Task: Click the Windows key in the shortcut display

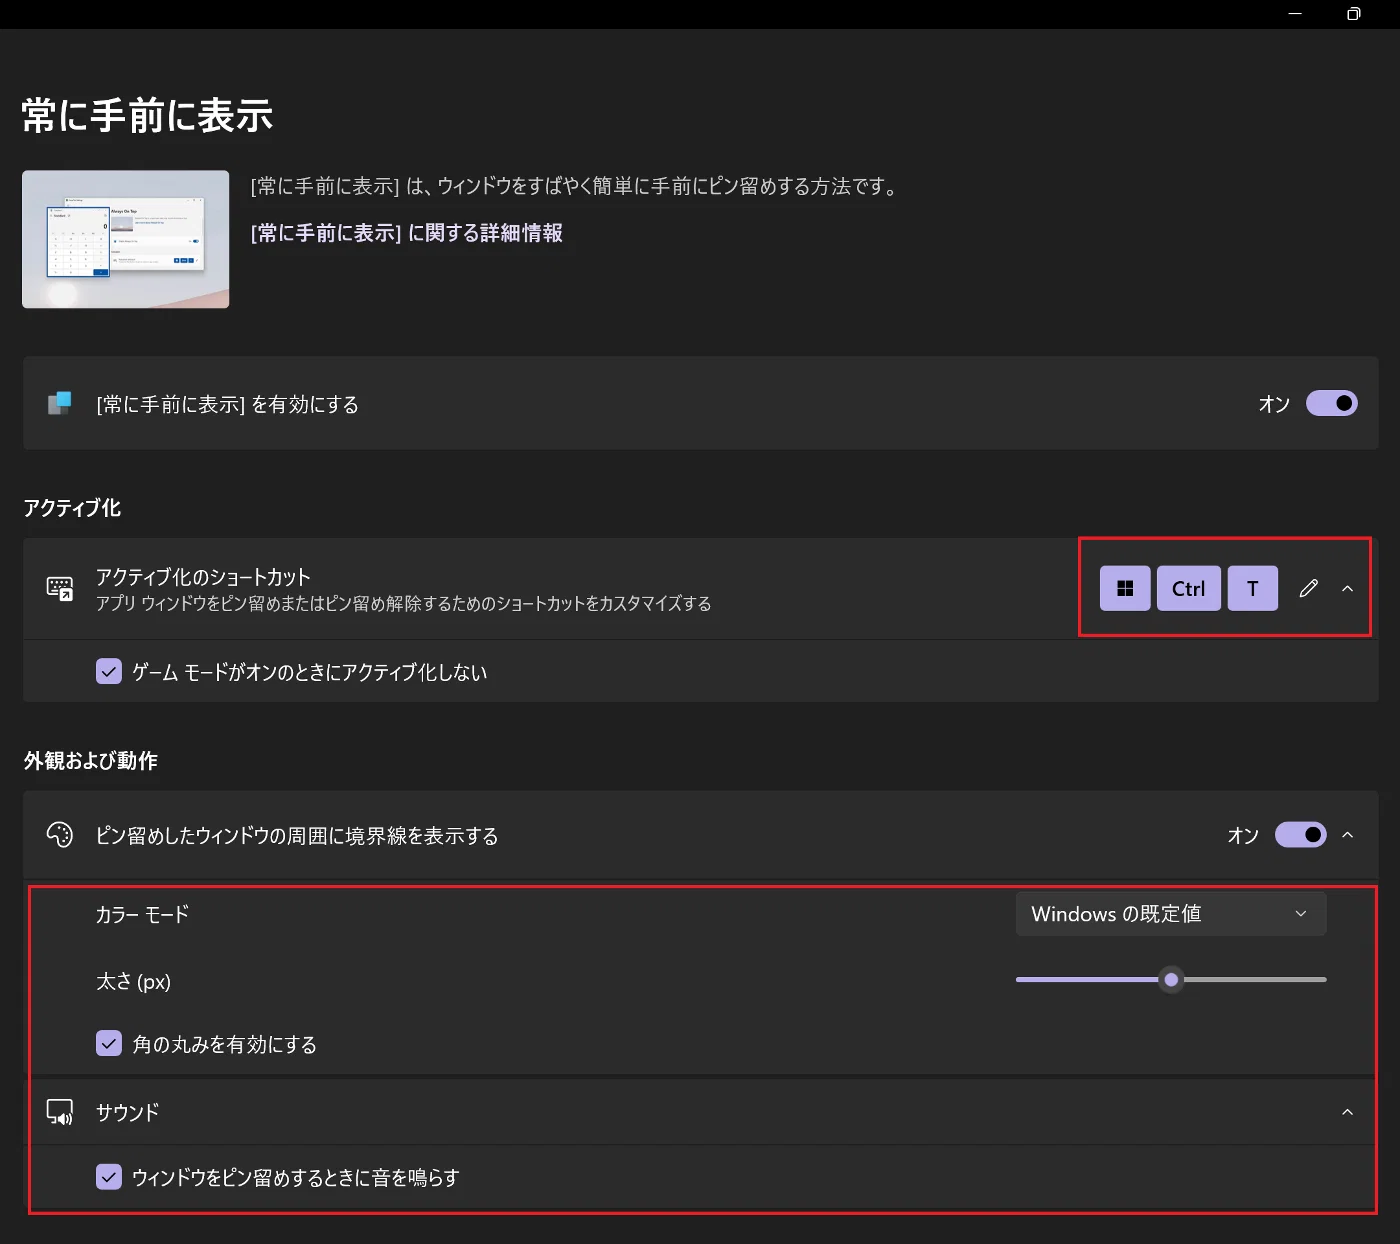Action: tap(1124, 588)
